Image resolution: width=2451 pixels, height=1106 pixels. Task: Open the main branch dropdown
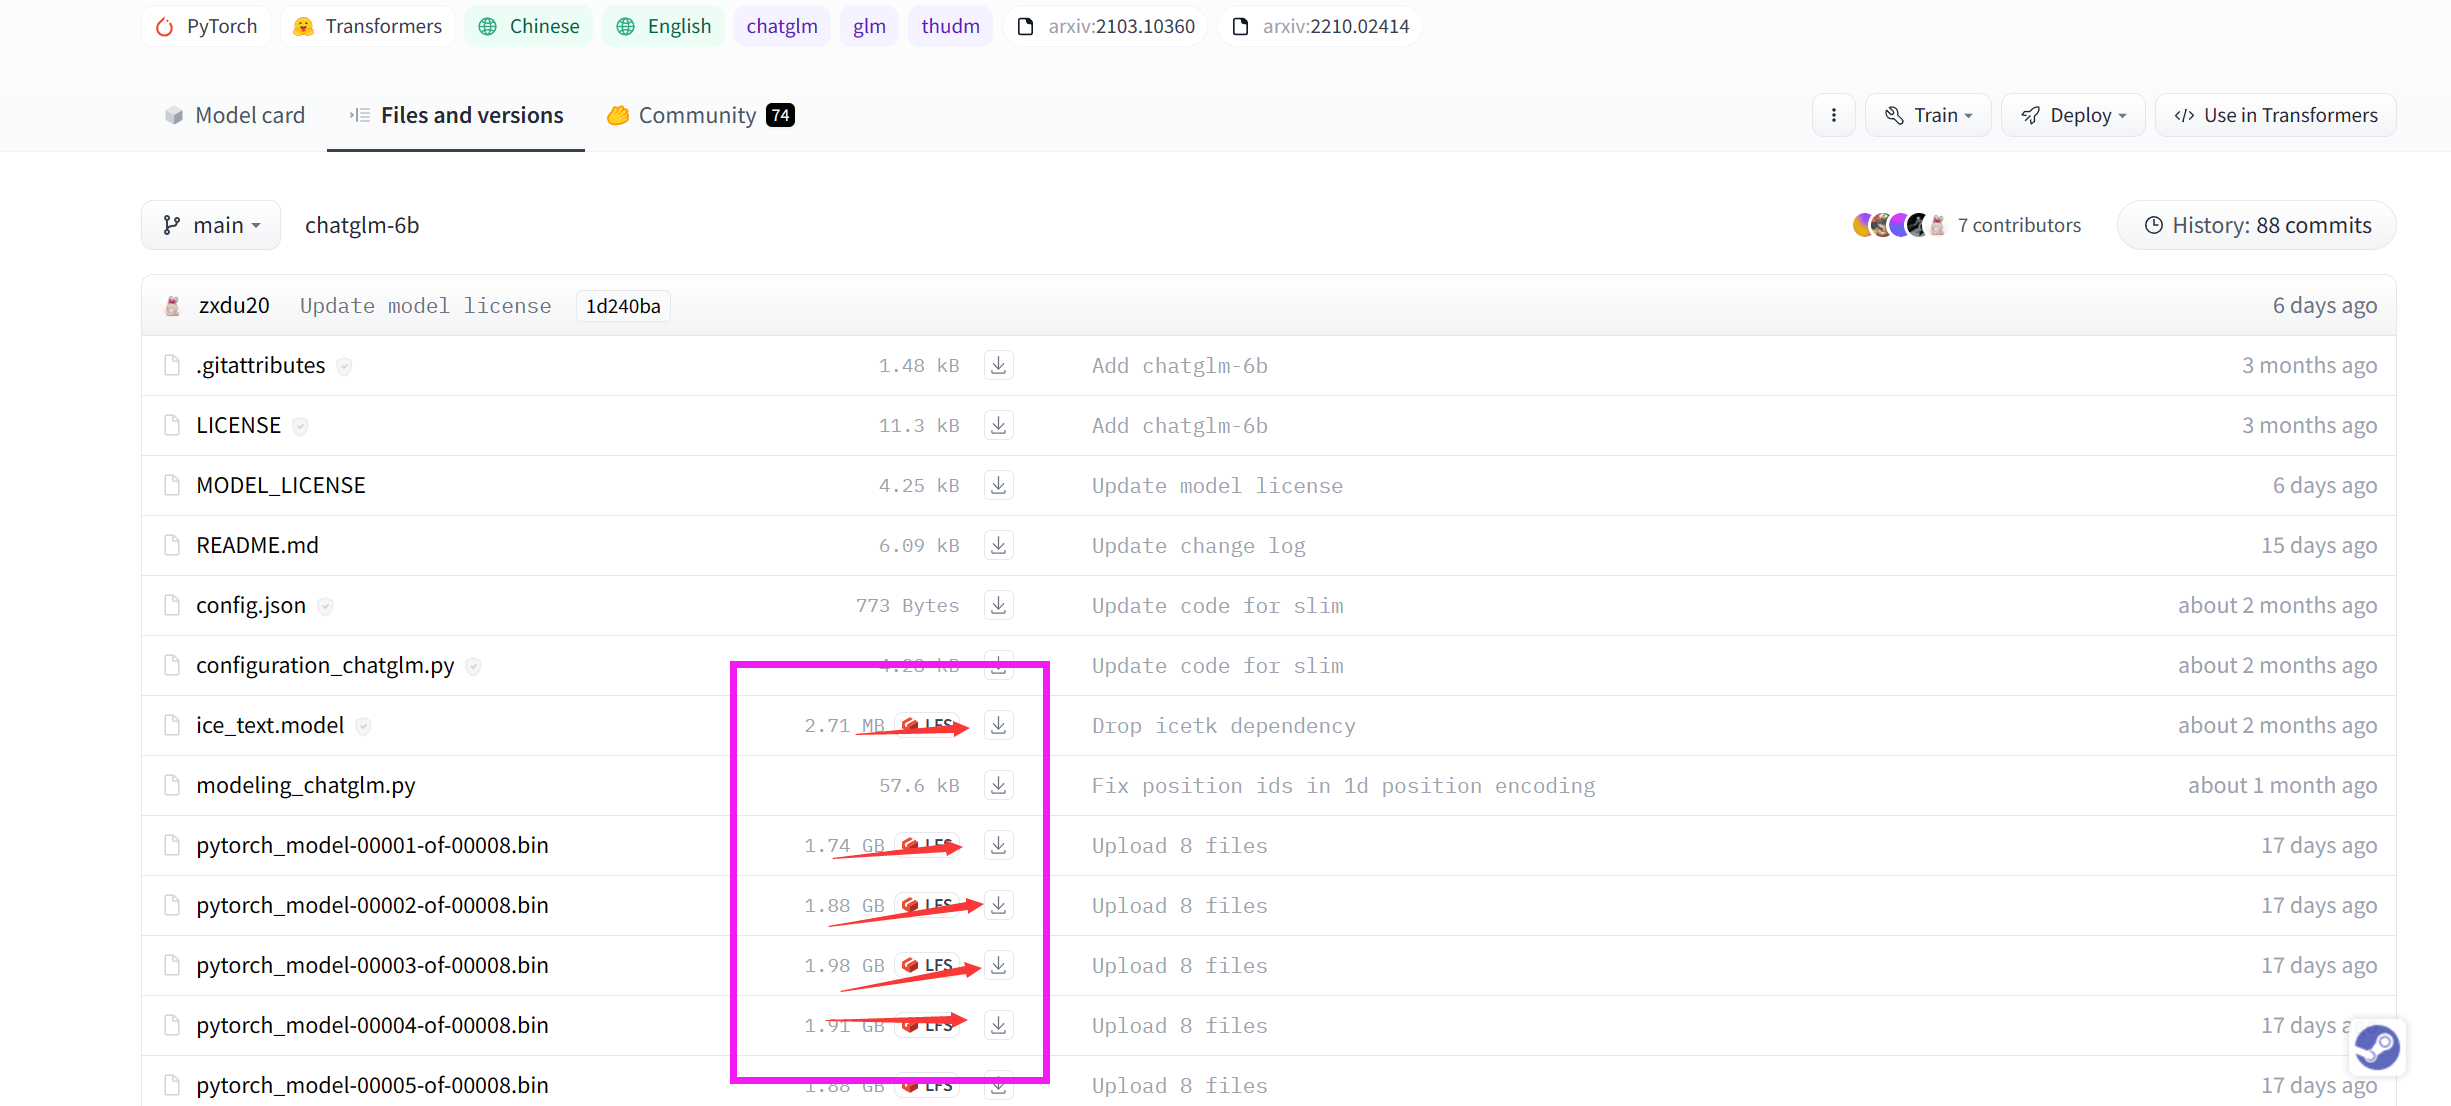click(211, 225)
